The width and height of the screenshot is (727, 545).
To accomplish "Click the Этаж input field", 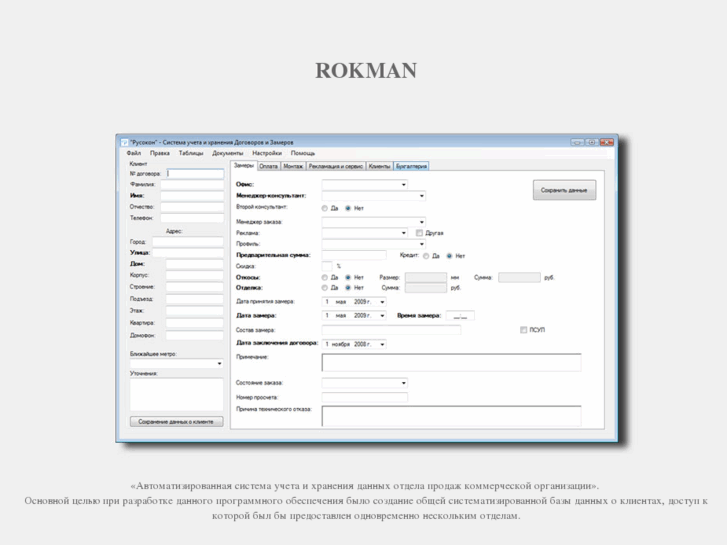I will click(195, 311).
